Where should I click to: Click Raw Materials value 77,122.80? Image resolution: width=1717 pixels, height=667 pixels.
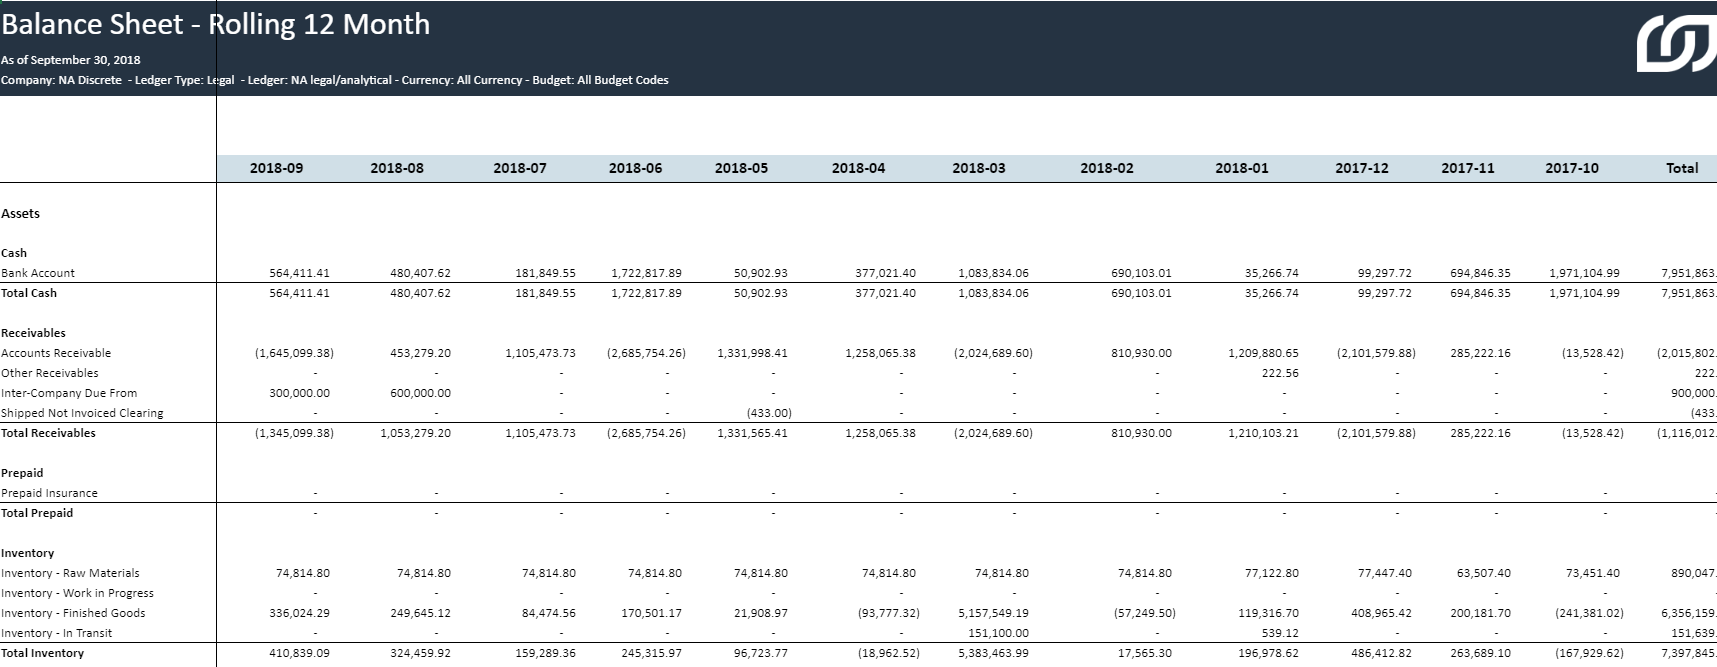tap(1273, 573)
